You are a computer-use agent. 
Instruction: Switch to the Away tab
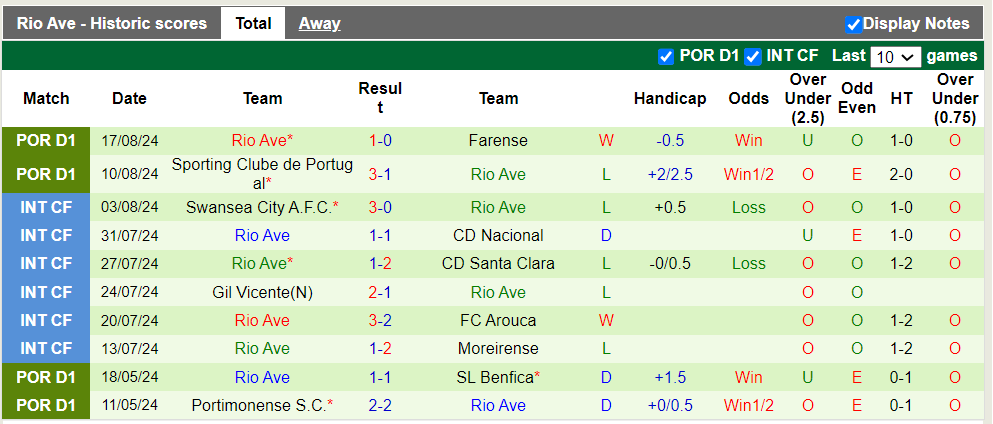point(319,23)
